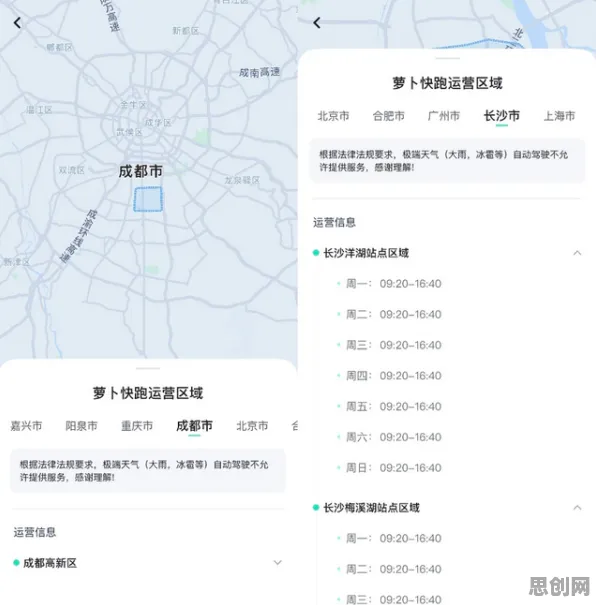This screenshot has width=596, height=605.
Task: Expand the 成都高新区 chevron
Action: point(277,563)
